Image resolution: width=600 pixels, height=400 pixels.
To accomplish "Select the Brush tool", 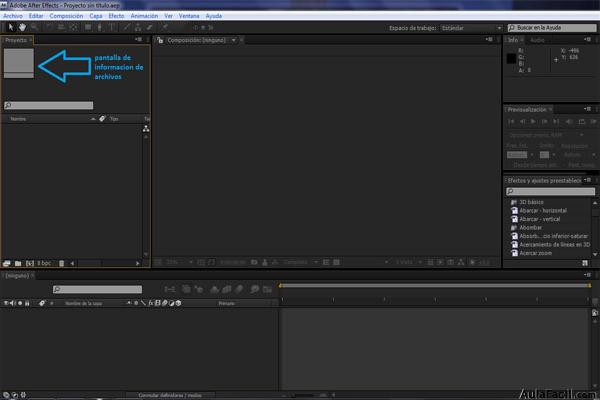I will pos(127,27).
